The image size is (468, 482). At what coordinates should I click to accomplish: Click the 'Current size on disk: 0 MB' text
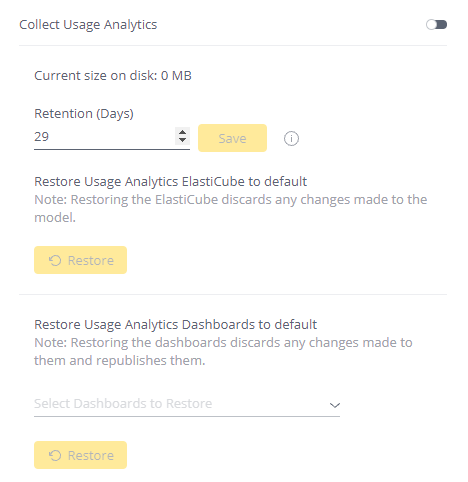point(113,76)
